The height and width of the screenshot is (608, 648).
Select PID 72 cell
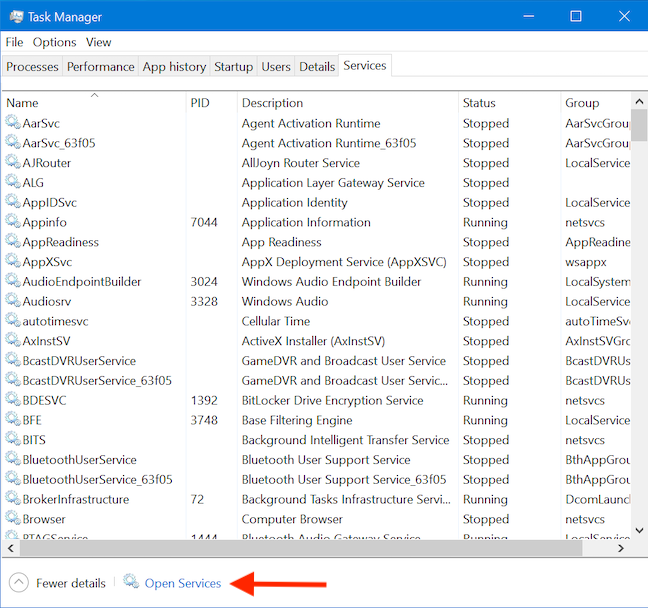tap(197, 499)
